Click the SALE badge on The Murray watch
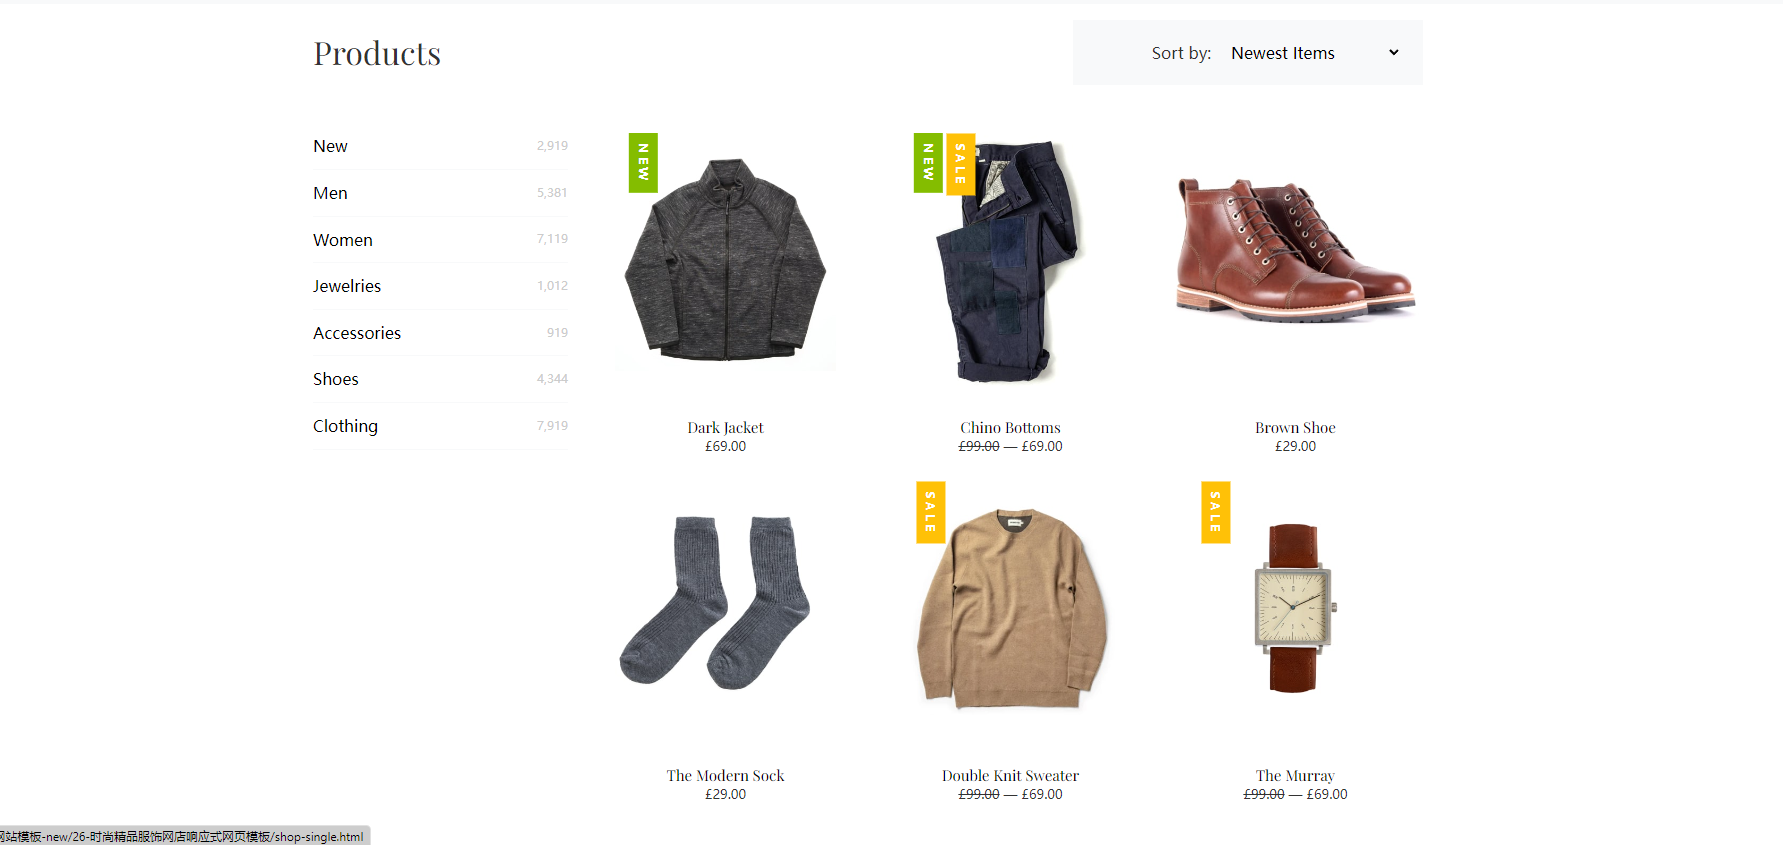 [1216, 512]
